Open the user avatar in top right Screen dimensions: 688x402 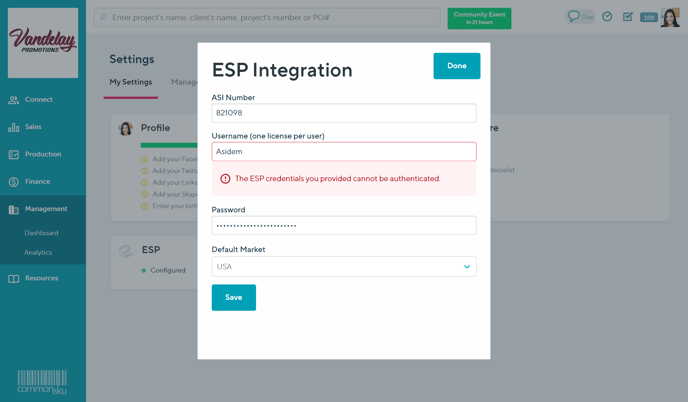pos(670,18)
